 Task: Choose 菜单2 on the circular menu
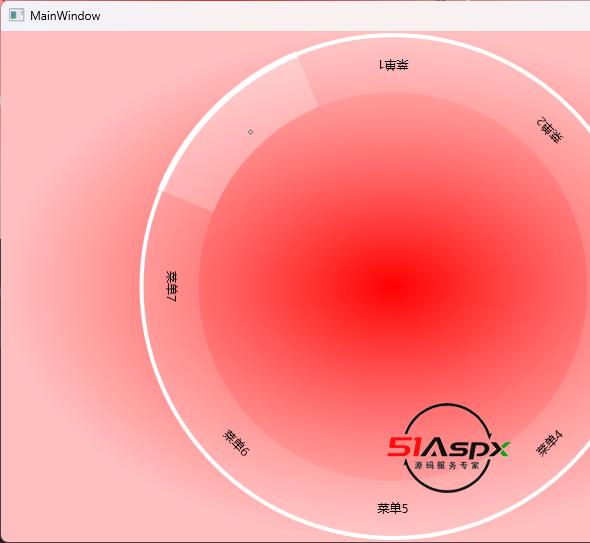point(550,130)
